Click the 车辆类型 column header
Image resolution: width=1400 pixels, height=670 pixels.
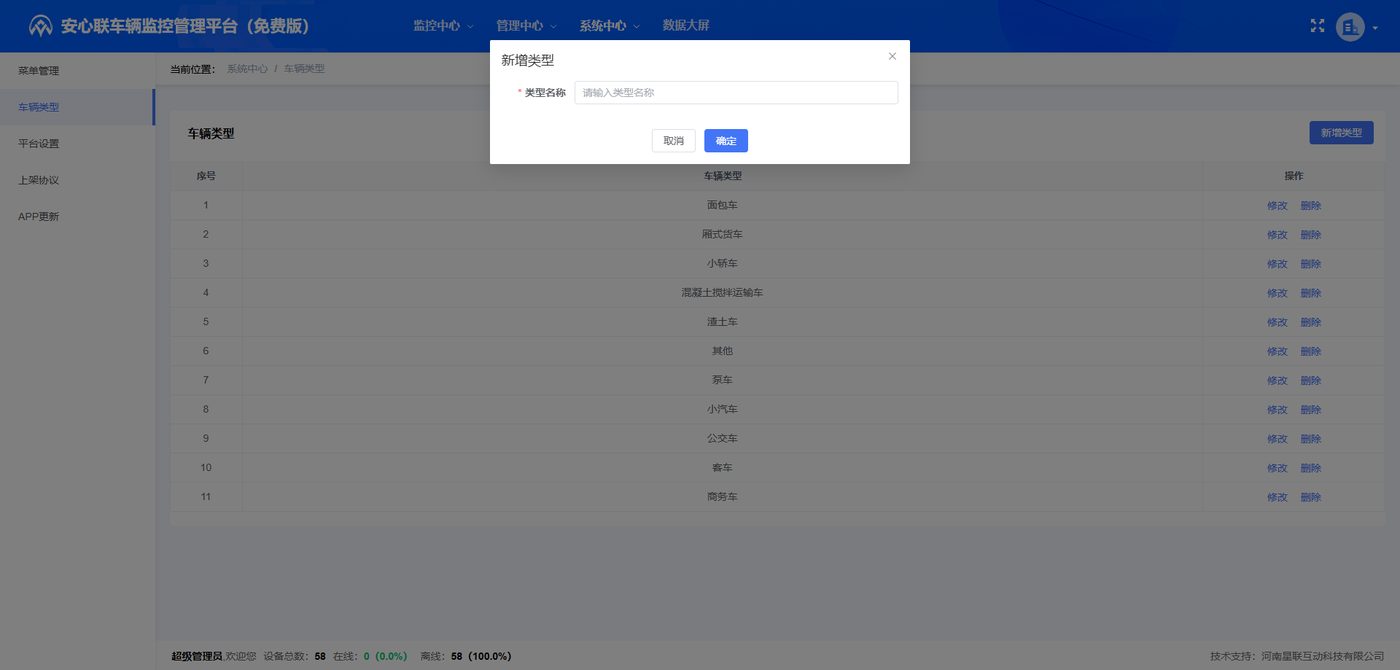click(722, 176)
